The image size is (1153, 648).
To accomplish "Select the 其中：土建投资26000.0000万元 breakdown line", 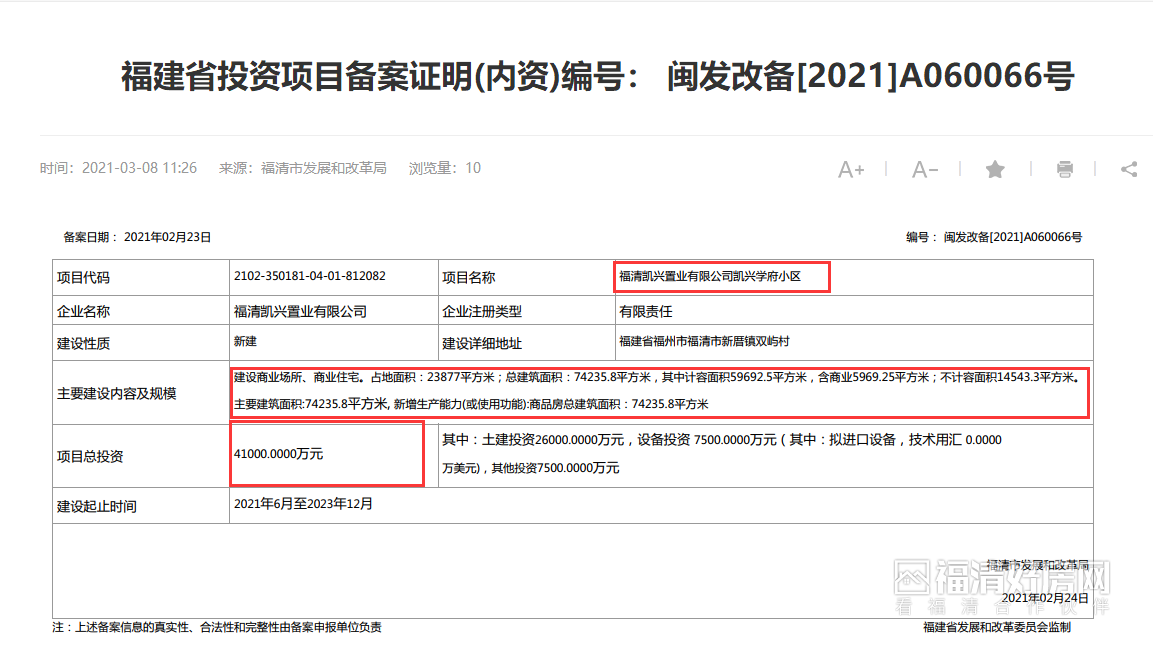I will (x=721, y=440).
